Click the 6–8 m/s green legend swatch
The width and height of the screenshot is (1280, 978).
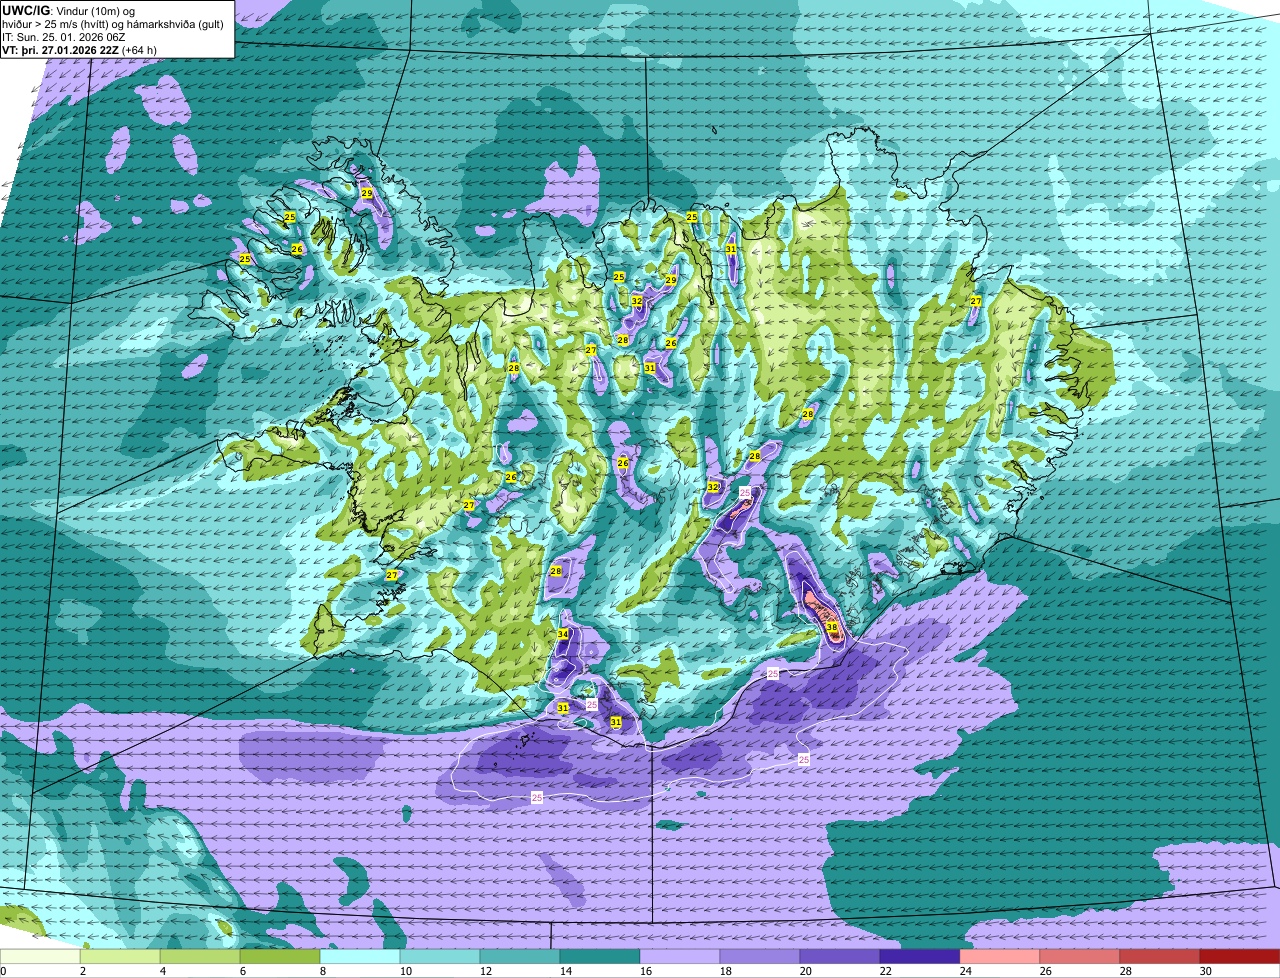[x=280, y=957]
